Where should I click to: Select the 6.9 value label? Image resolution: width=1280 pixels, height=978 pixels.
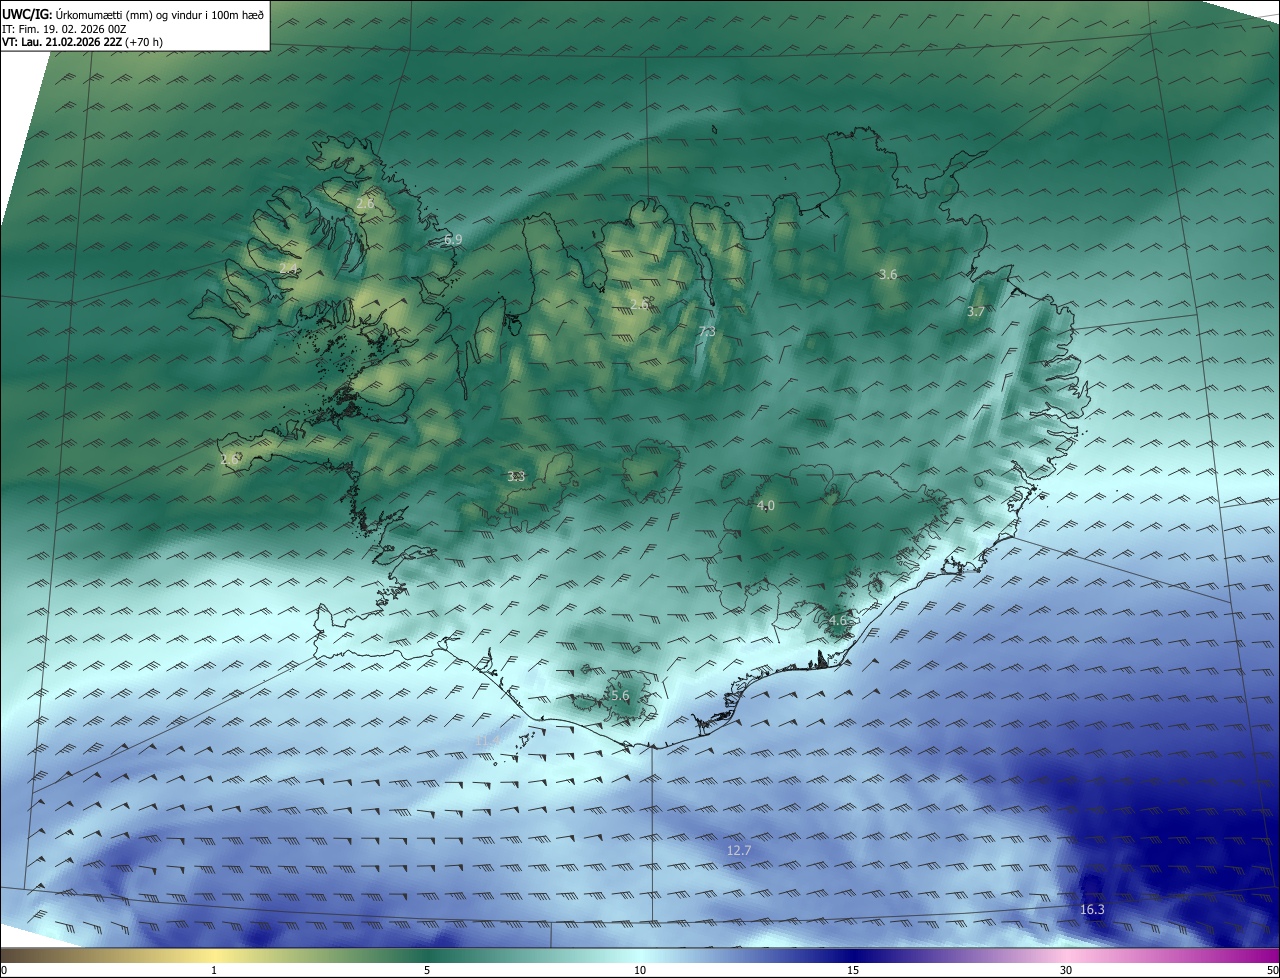tap(453, 240)
